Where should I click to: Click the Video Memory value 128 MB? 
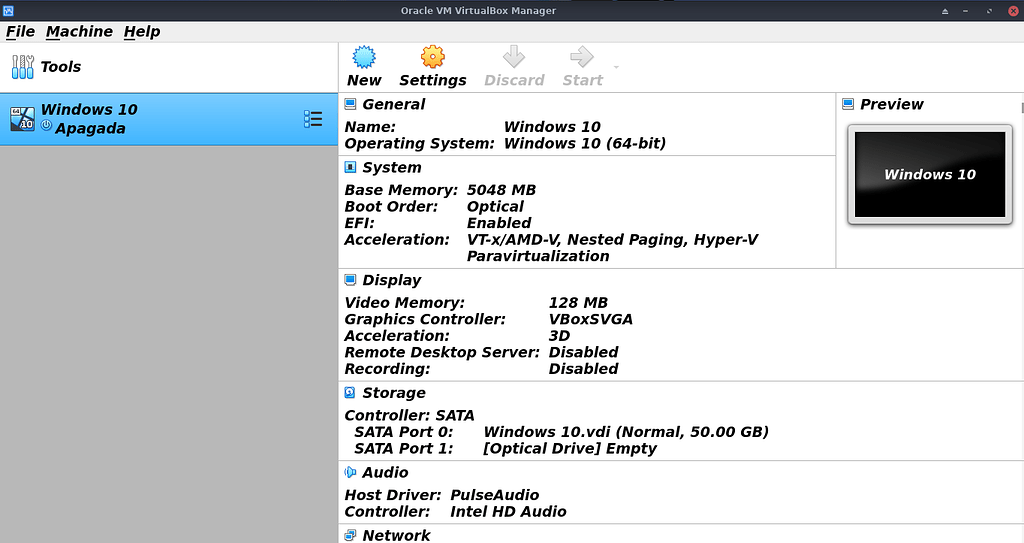pyautogui.click(x=578, y=303)
